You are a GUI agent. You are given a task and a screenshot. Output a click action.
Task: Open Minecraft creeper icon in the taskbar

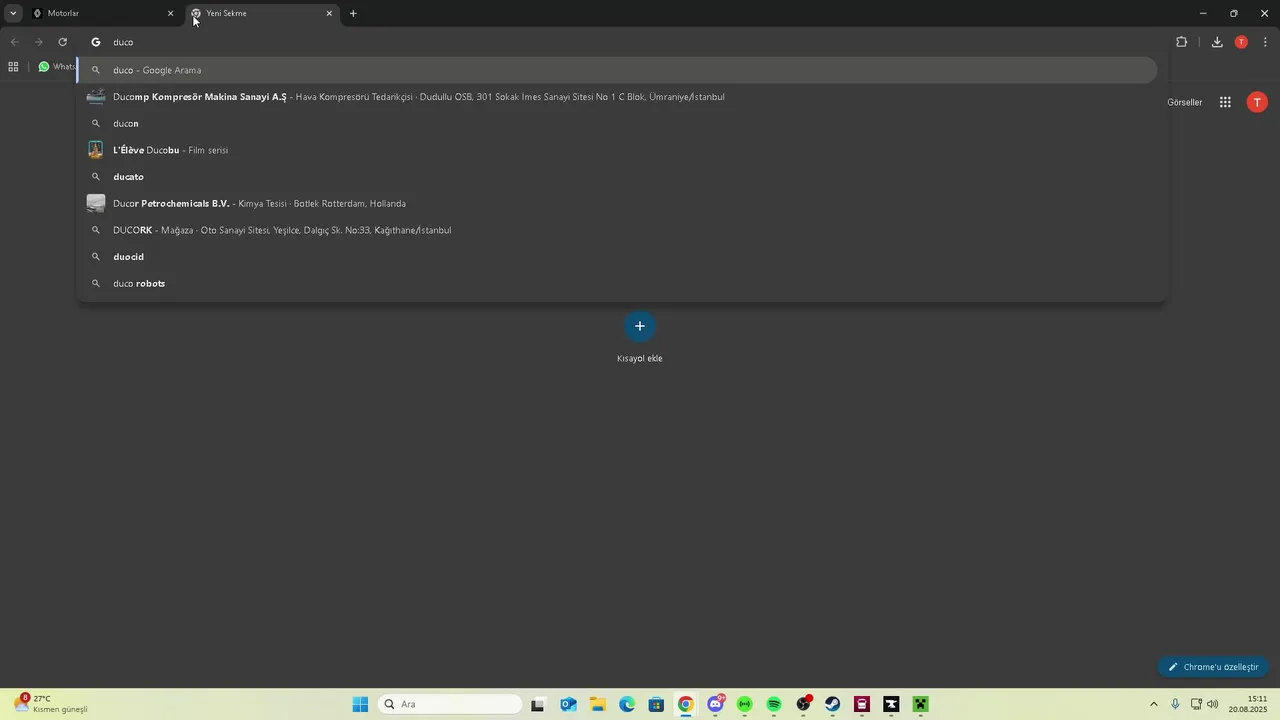pos(921,704)
